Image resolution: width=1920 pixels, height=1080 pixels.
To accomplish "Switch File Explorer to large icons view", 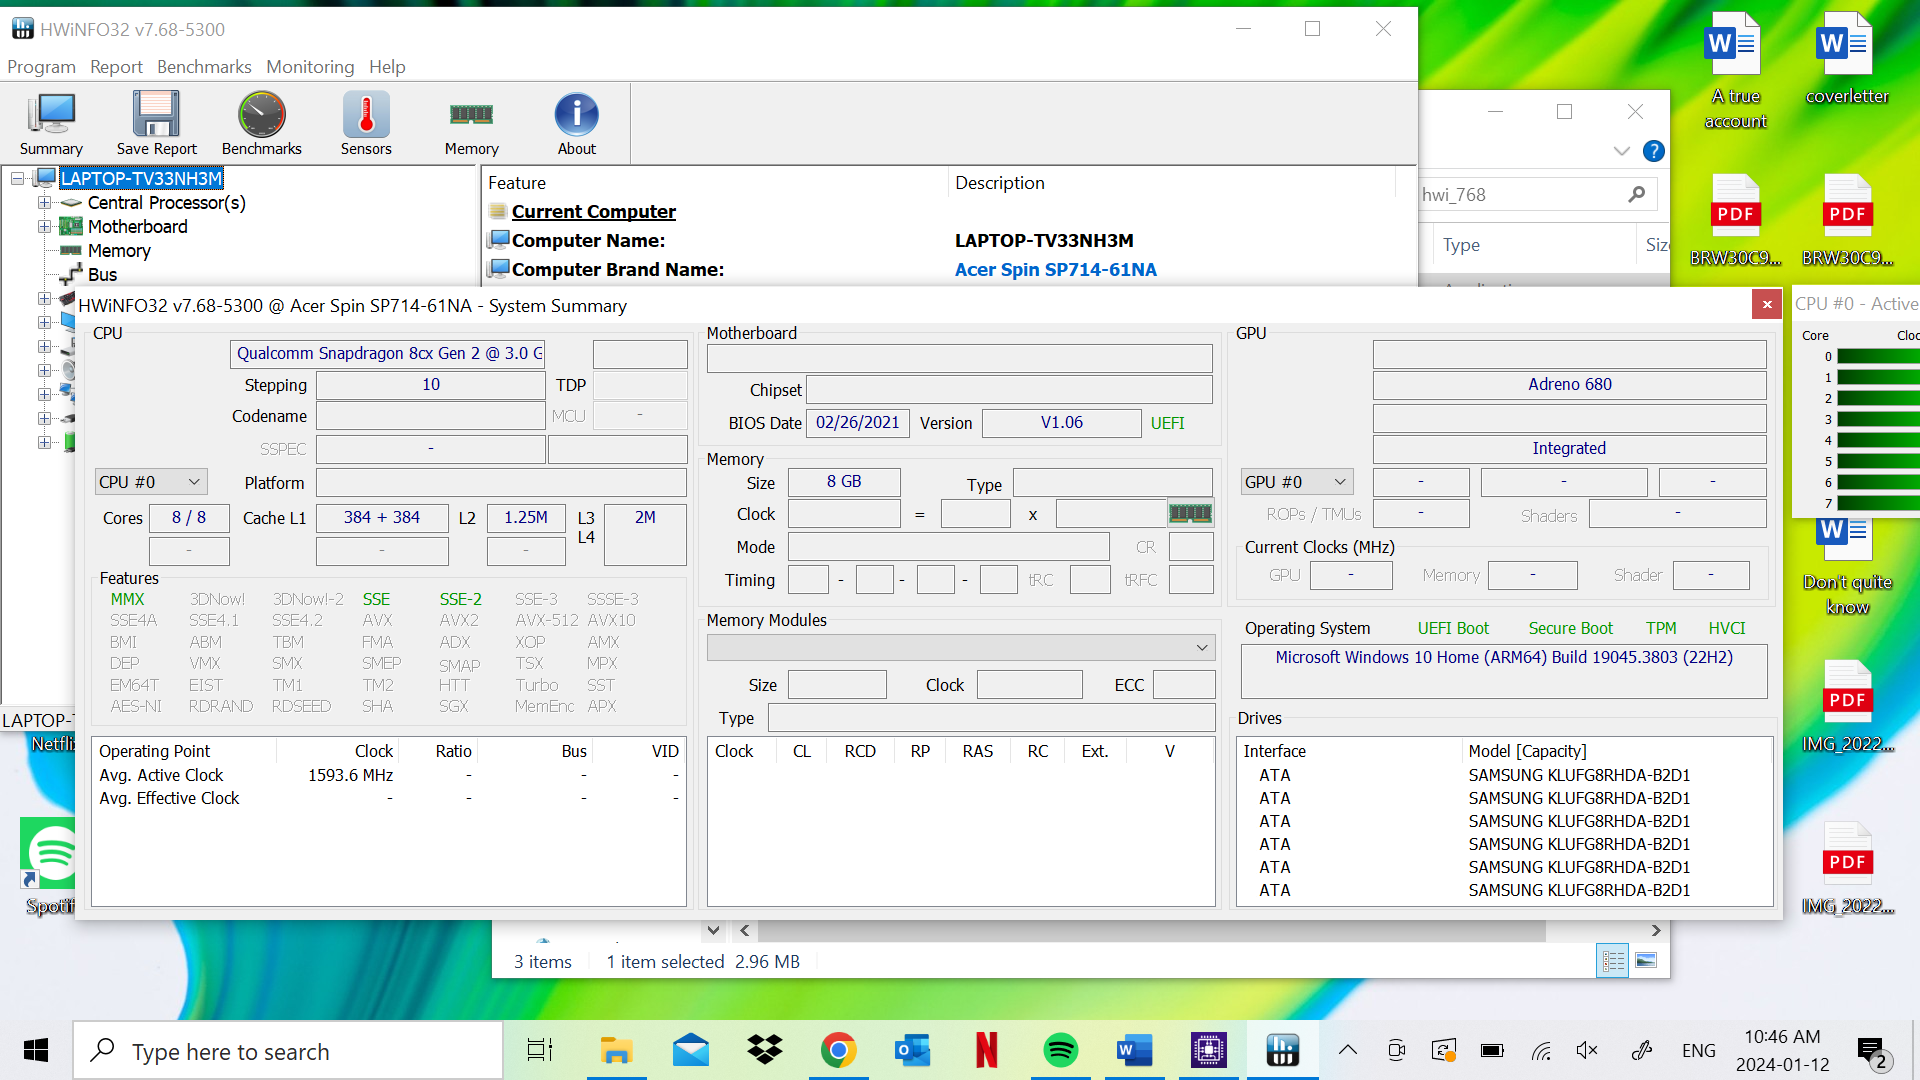I will [x=1646, y=961].
